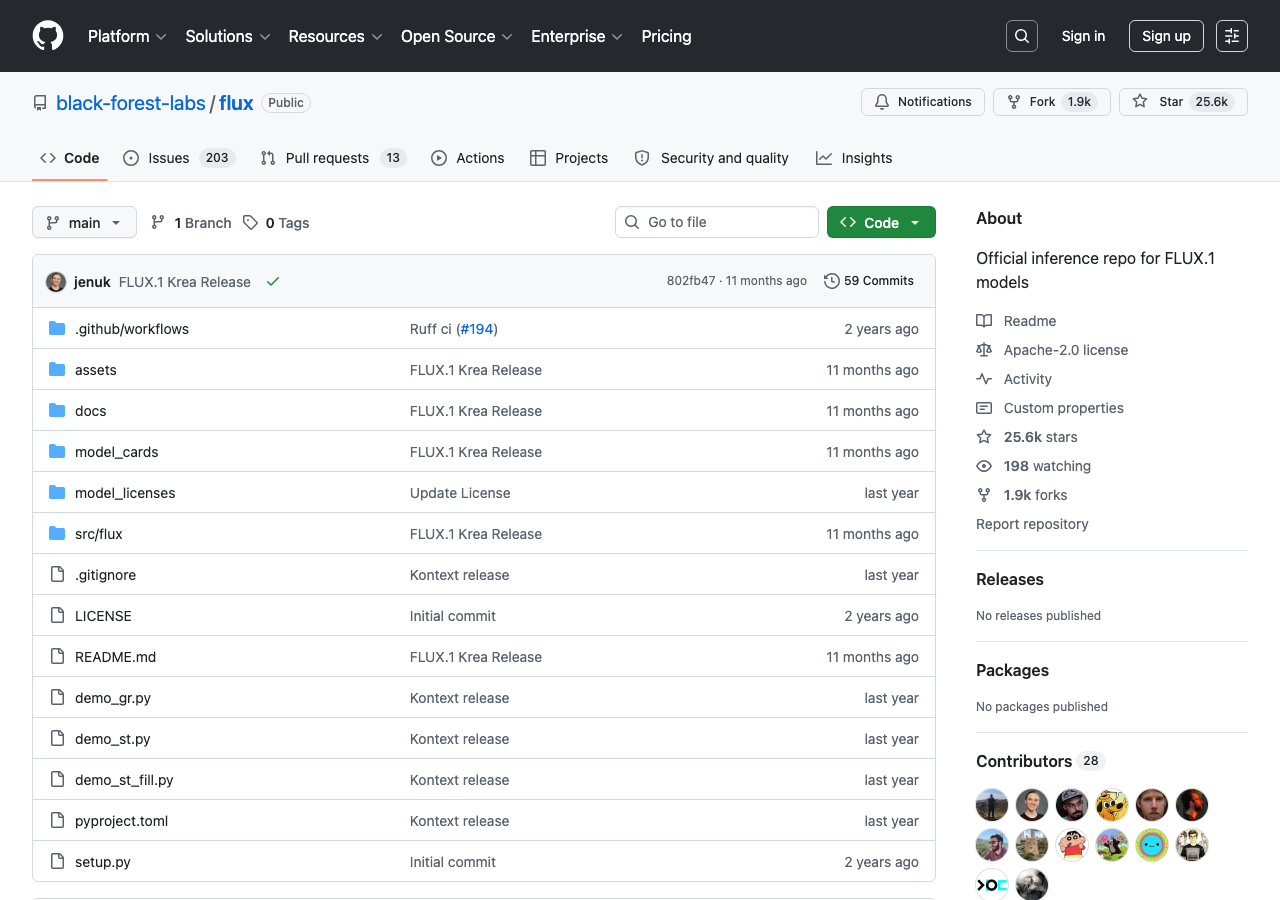Open the LICENSE file

point(103,616)
